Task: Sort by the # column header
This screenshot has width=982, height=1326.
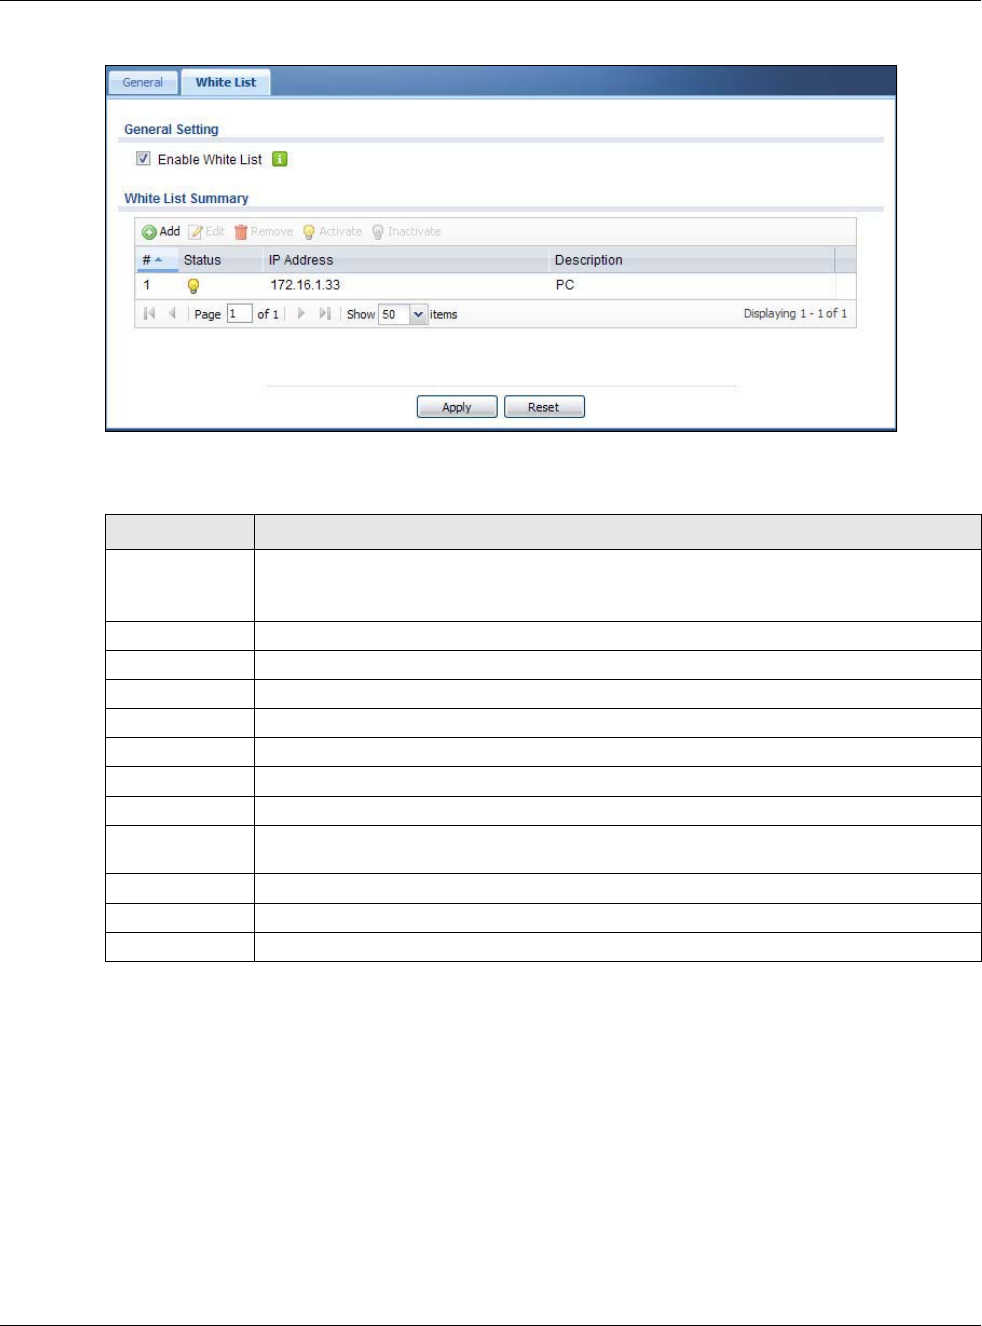Action: point(156,260)
